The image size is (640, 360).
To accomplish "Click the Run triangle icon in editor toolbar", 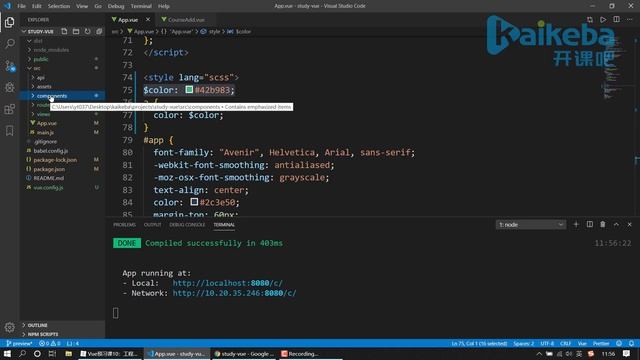I will tap(603, 19).
